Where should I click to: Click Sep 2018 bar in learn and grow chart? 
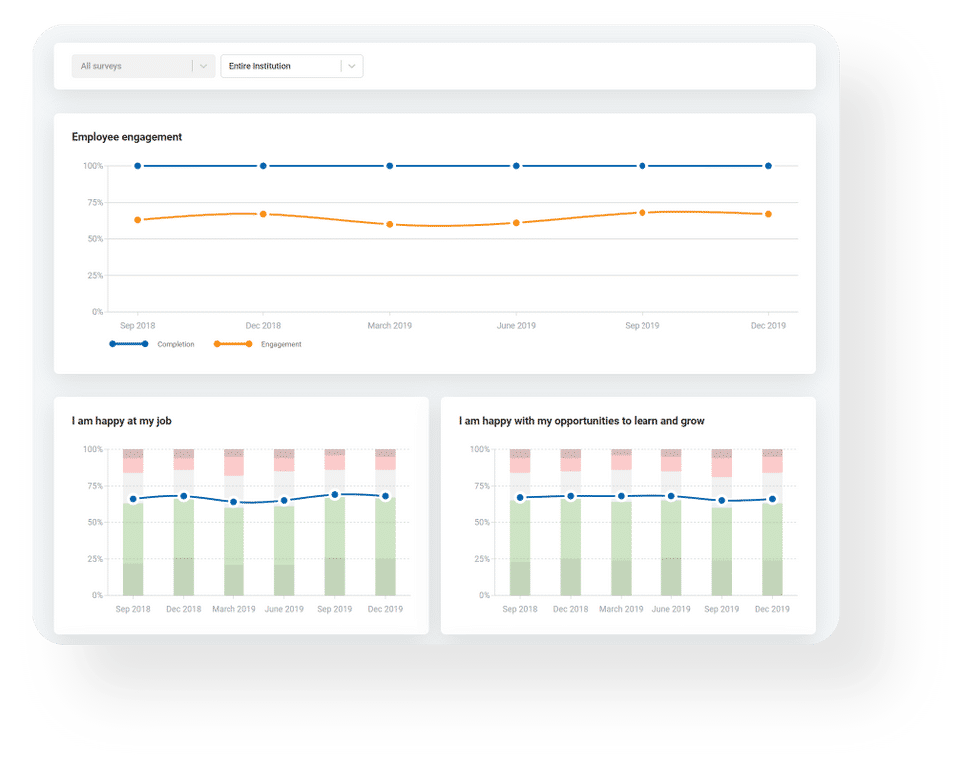(x=520, y=522)
